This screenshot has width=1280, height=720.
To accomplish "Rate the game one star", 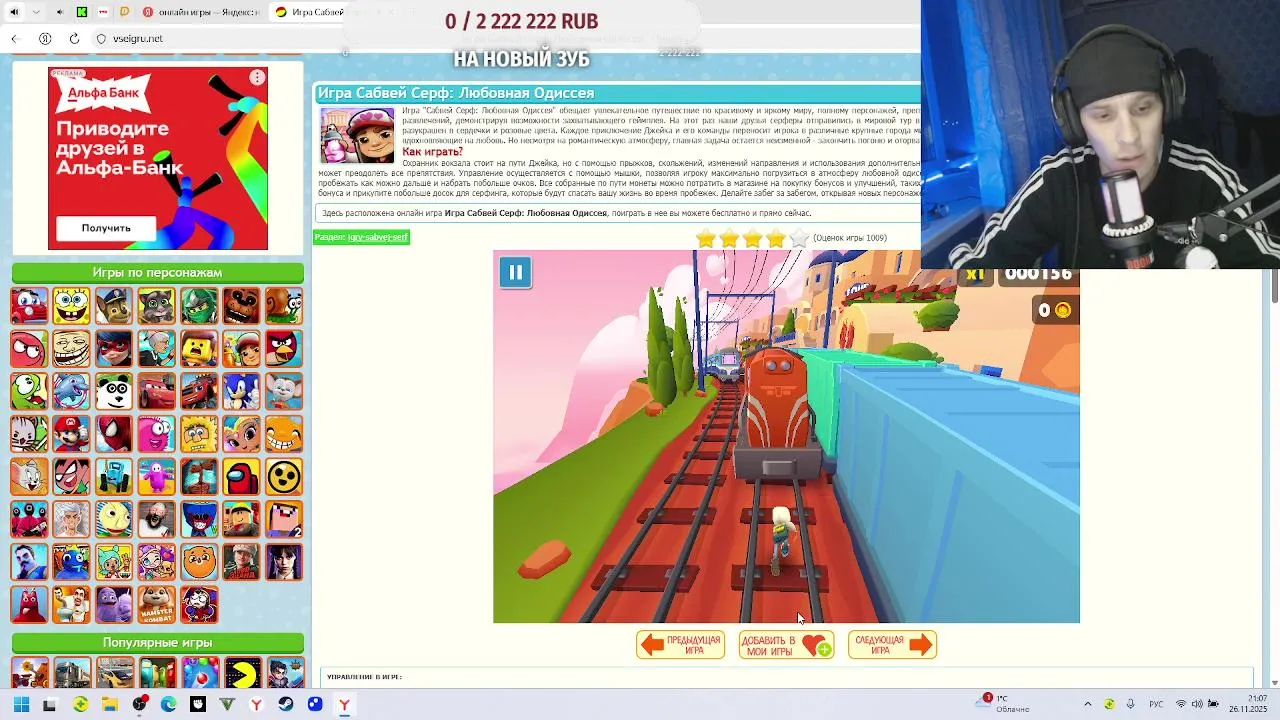I will tap(706, 238).
